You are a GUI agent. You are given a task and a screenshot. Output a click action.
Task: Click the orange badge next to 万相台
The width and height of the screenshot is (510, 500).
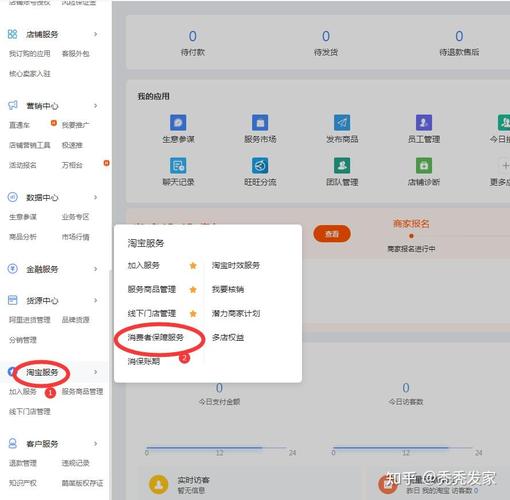click(x=106, y=163)
